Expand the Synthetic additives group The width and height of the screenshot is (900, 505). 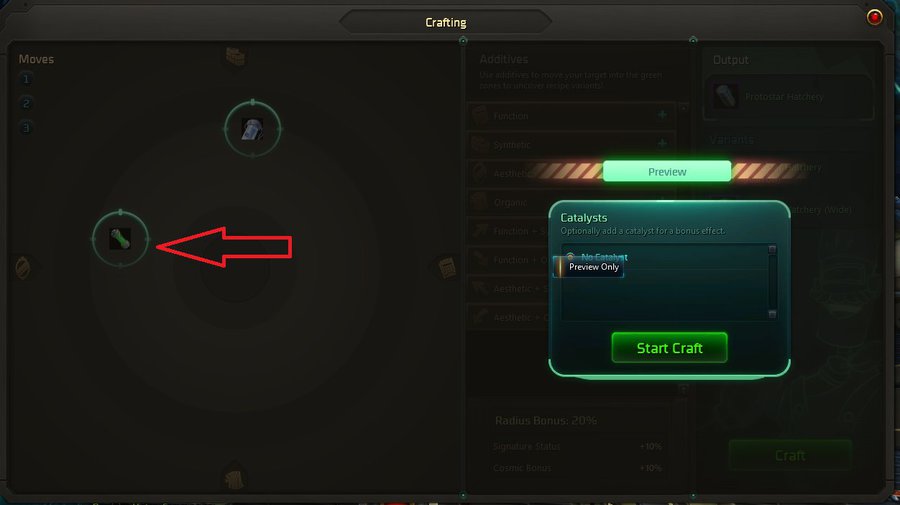coord(662,143)
